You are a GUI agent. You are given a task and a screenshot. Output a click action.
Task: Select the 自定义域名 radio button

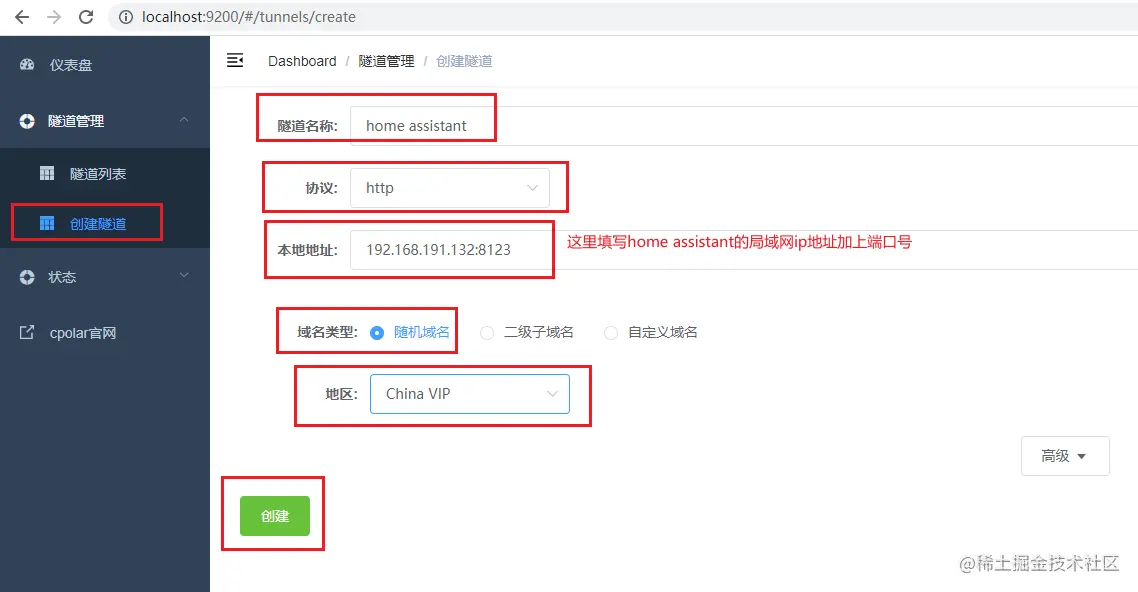tap(611, 332)
